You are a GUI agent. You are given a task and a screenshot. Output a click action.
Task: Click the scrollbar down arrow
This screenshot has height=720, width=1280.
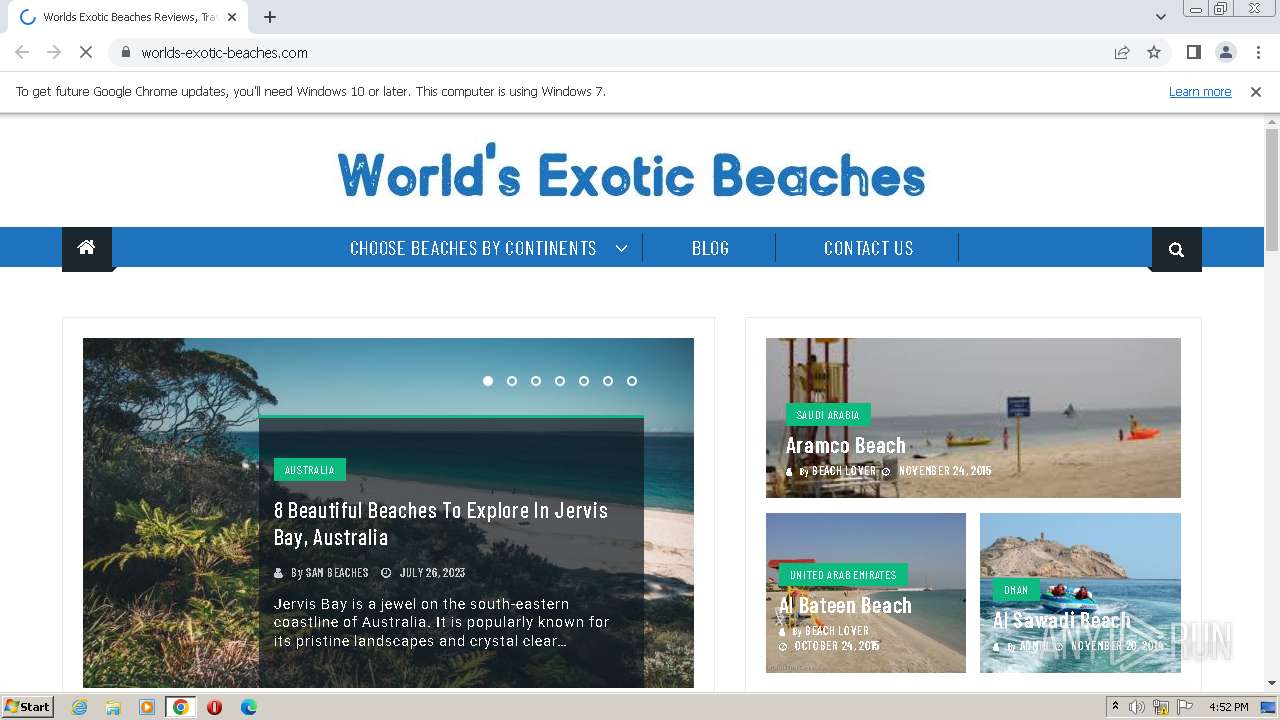click(x=1272, y=683)
